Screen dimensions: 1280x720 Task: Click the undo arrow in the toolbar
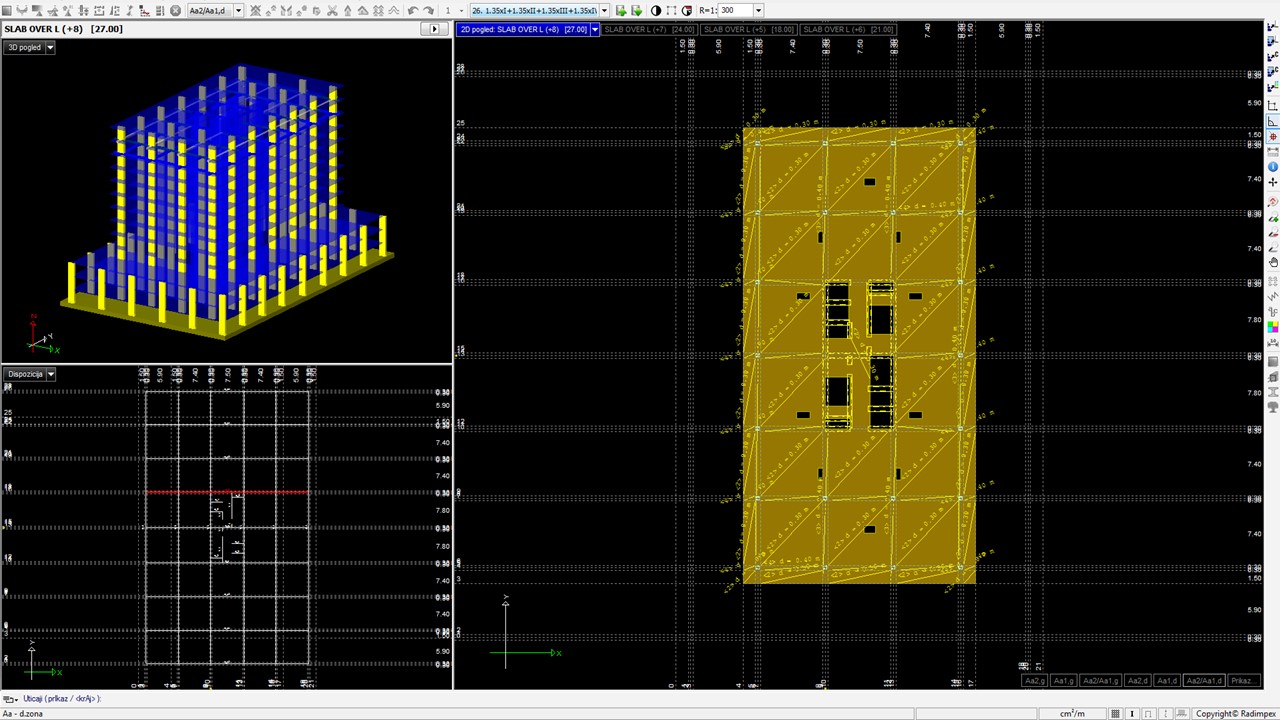coord(413,11)
